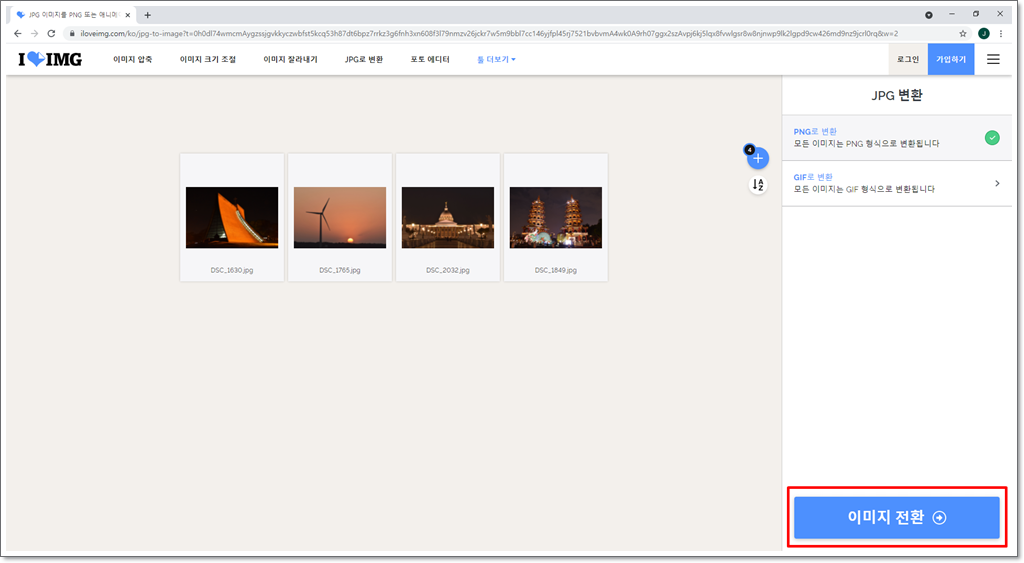Open the 이미지 압축 menu item
The height and width of the screenshot is (563, 1024).
[133, 59]
